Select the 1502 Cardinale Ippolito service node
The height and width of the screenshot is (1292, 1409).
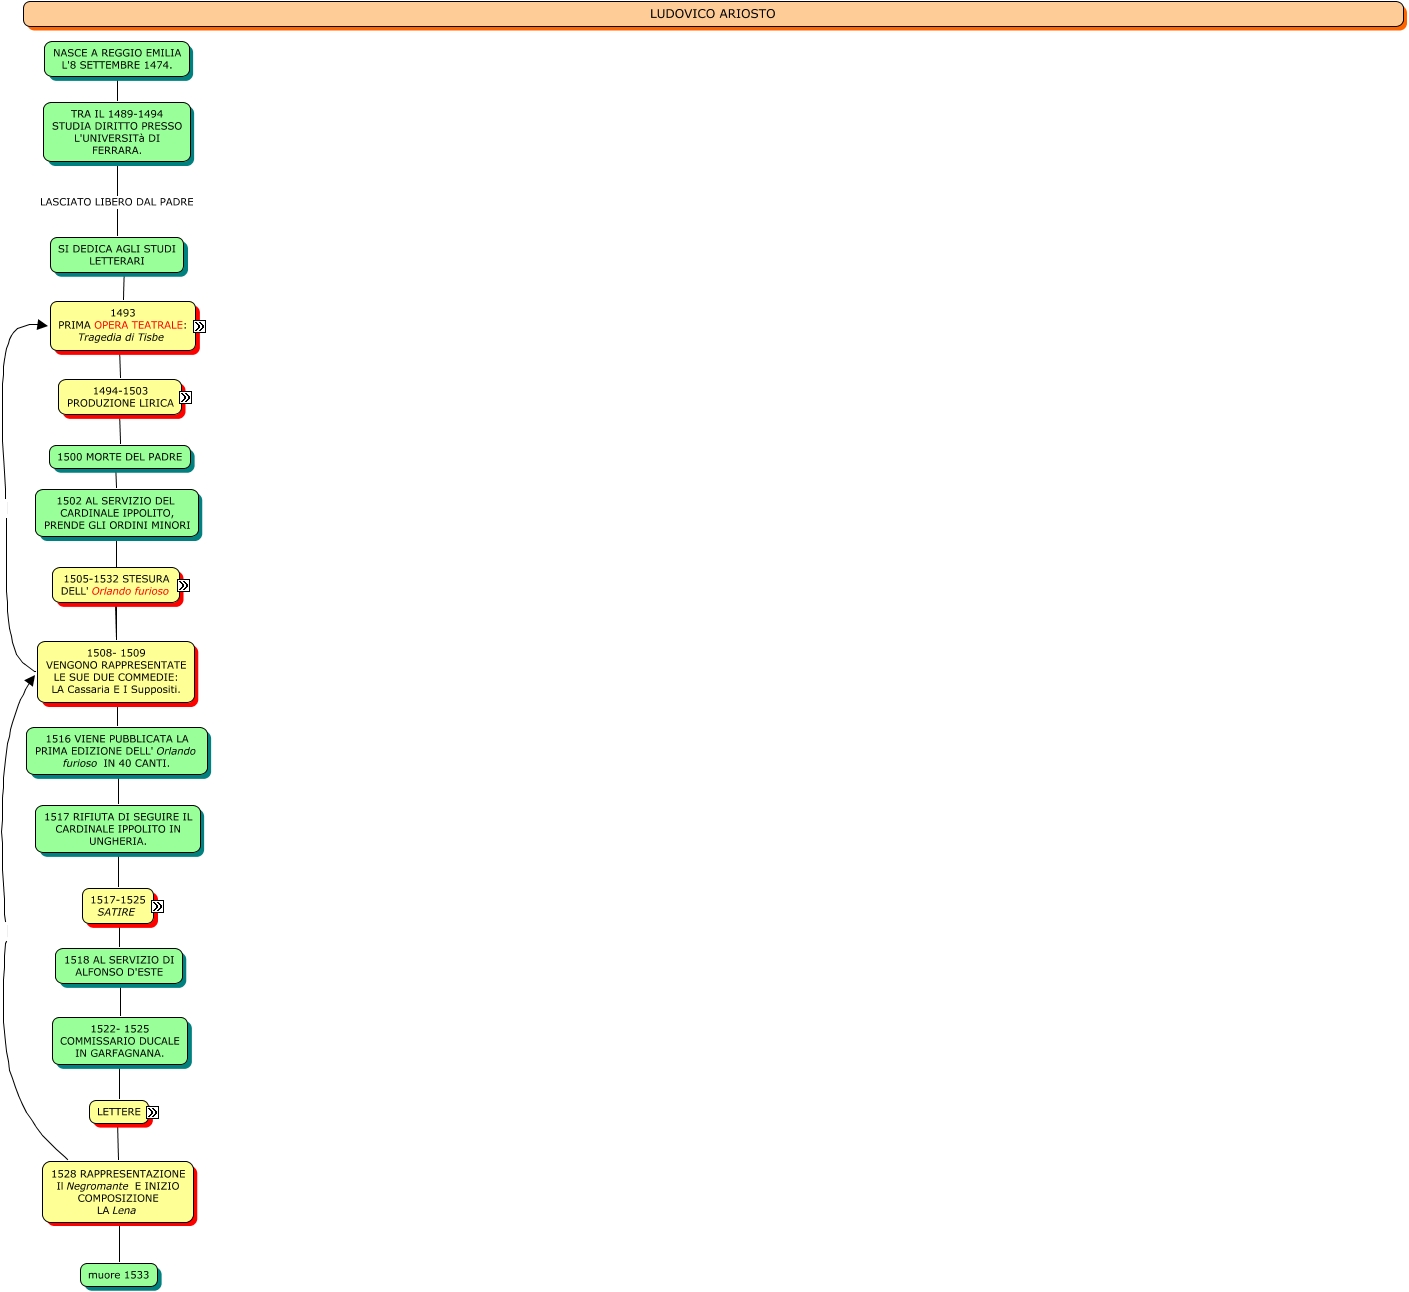coord(117,513)
